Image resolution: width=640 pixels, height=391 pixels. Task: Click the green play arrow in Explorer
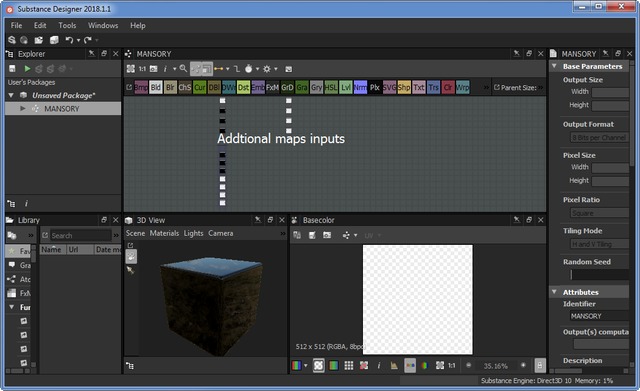point(27,69)
